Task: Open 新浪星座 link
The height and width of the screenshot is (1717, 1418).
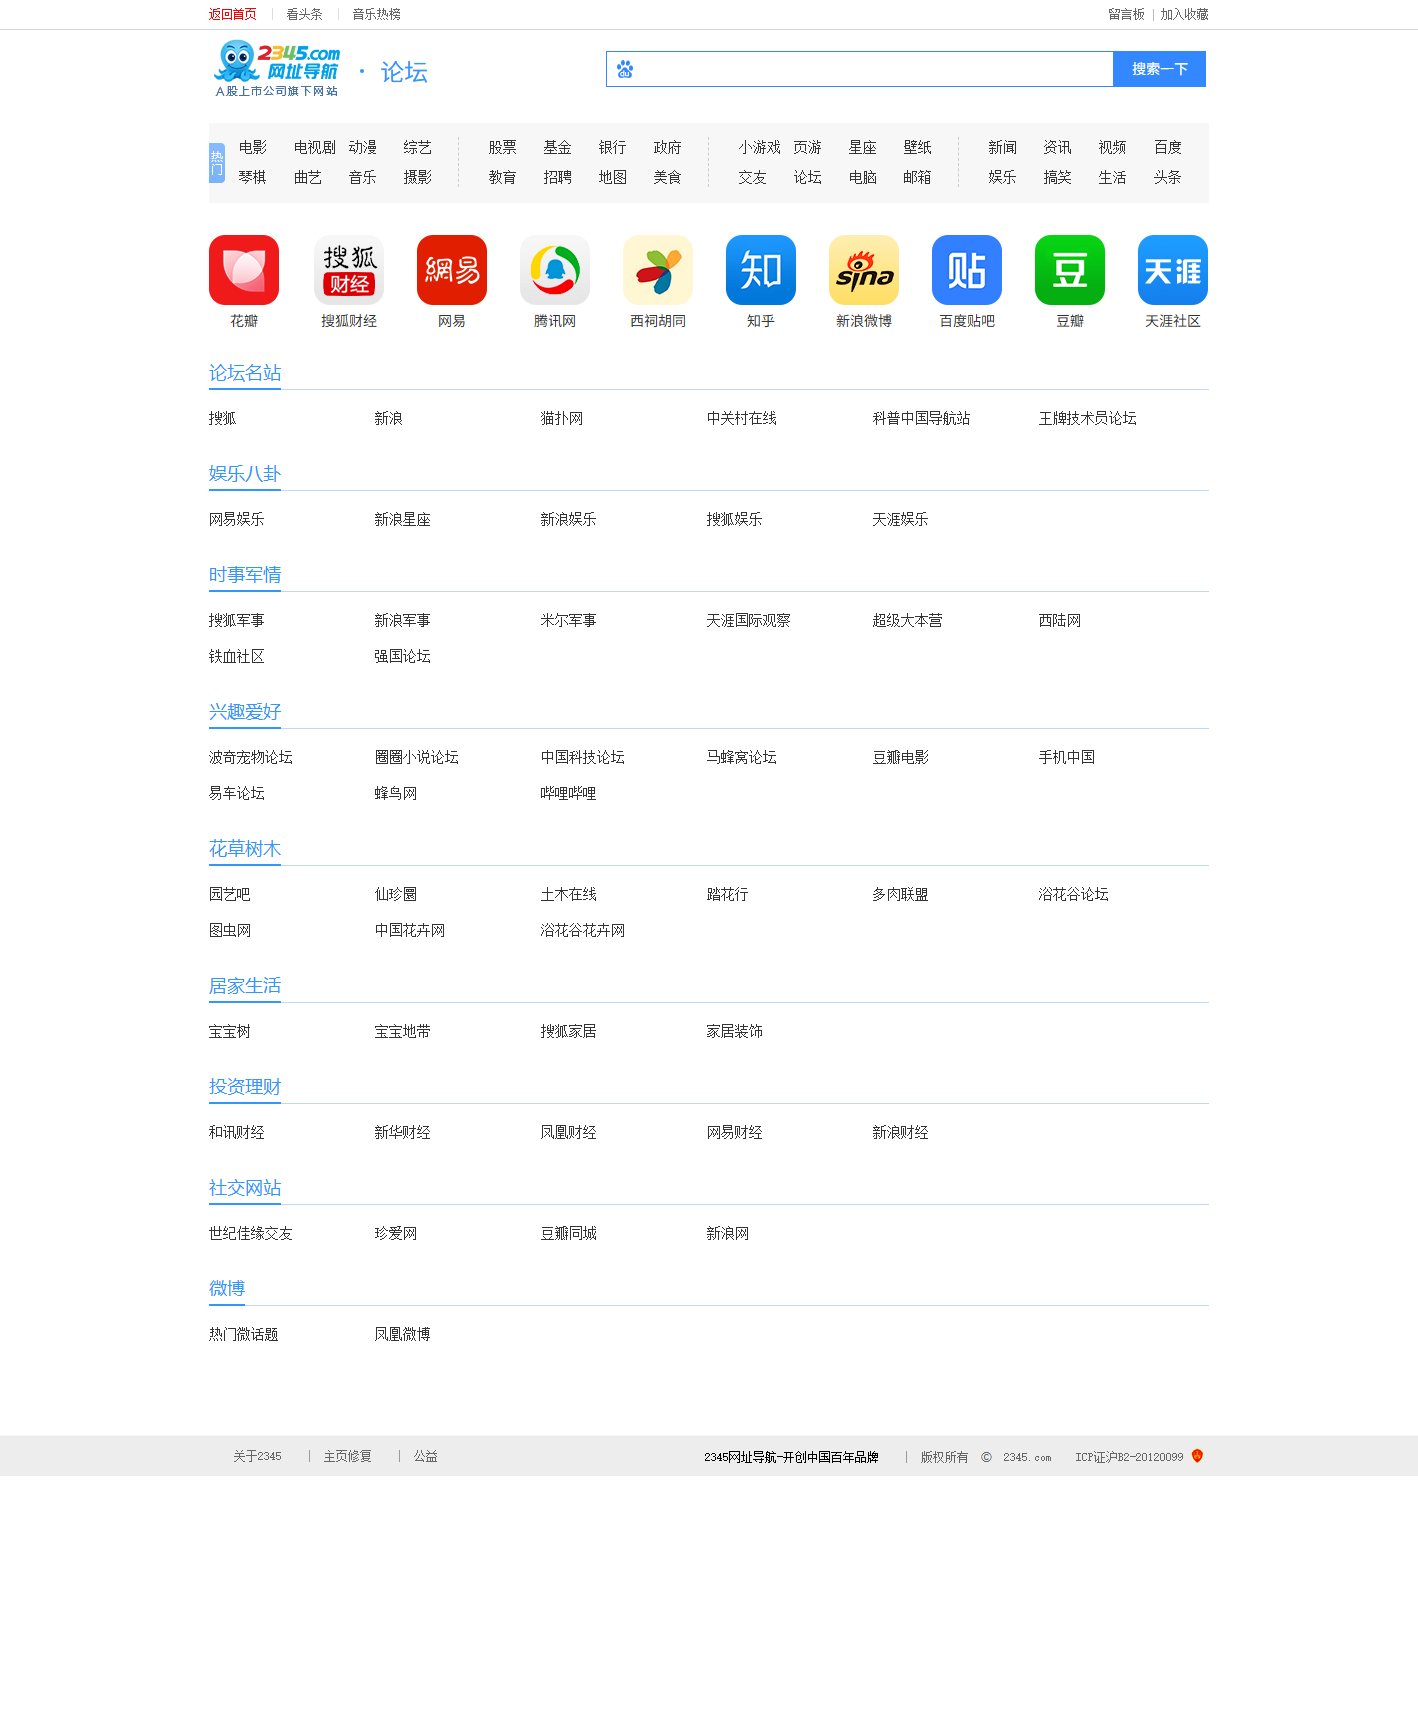Action: pos(403,519)
